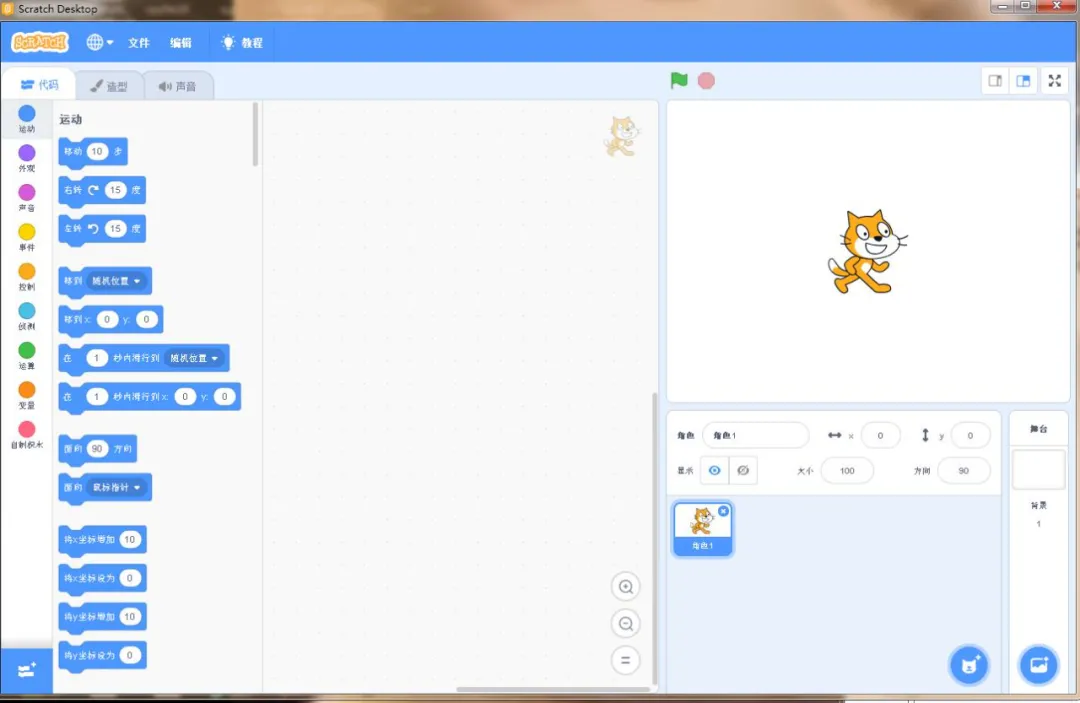Click the 左转 15 度 block

pyautogui.click(x=102, y=229)
